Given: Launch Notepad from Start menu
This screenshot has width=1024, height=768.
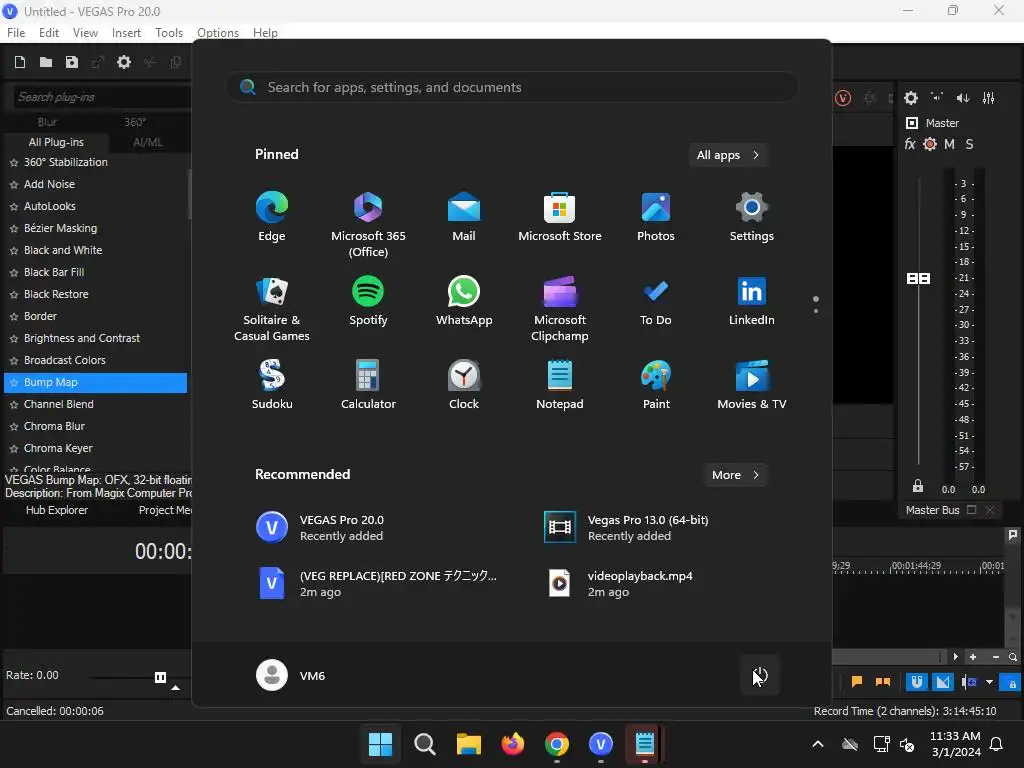Looking at the screenshot, I should (560, 385).
